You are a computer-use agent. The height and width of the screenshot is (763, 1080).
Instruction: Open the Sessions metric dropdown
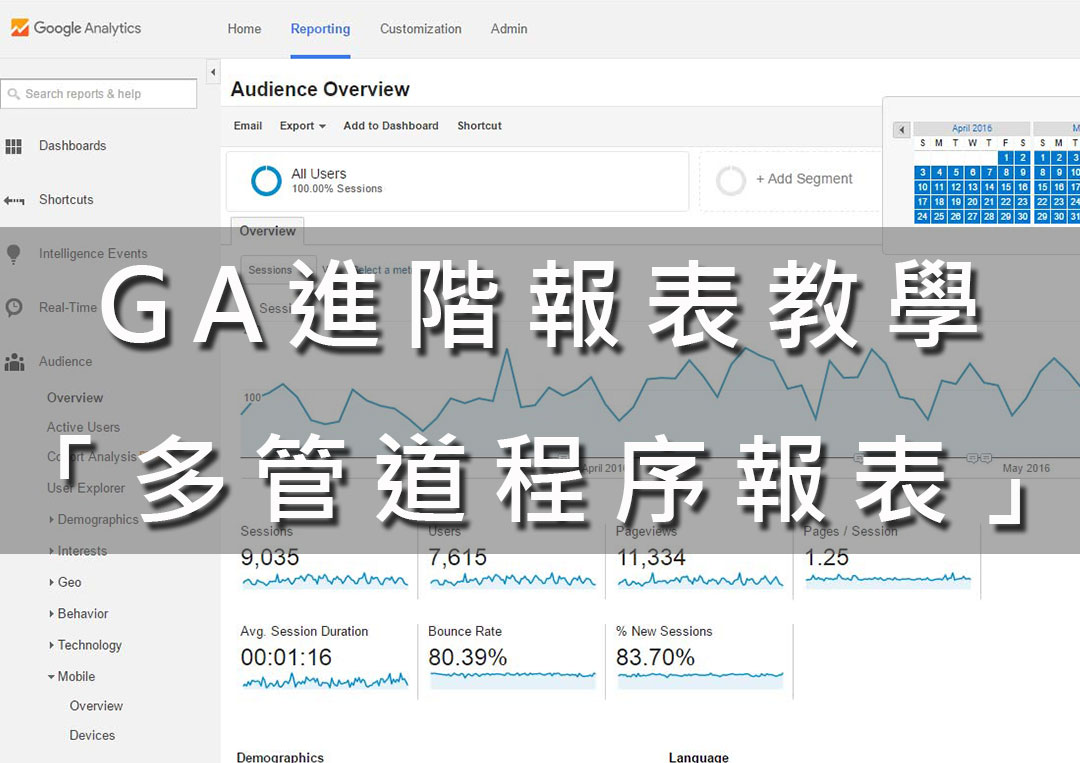pos(278,269)
